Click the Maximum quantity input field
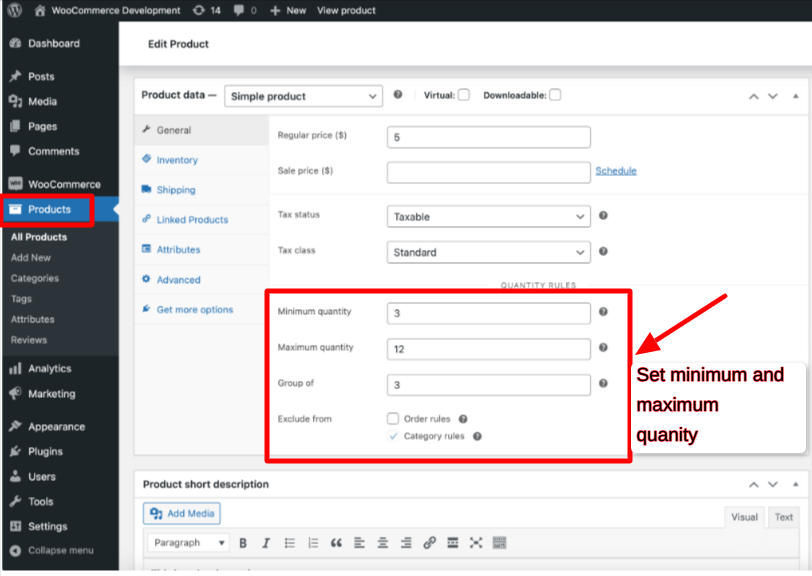This screenshot has width=812, height=576. [488, 349]
